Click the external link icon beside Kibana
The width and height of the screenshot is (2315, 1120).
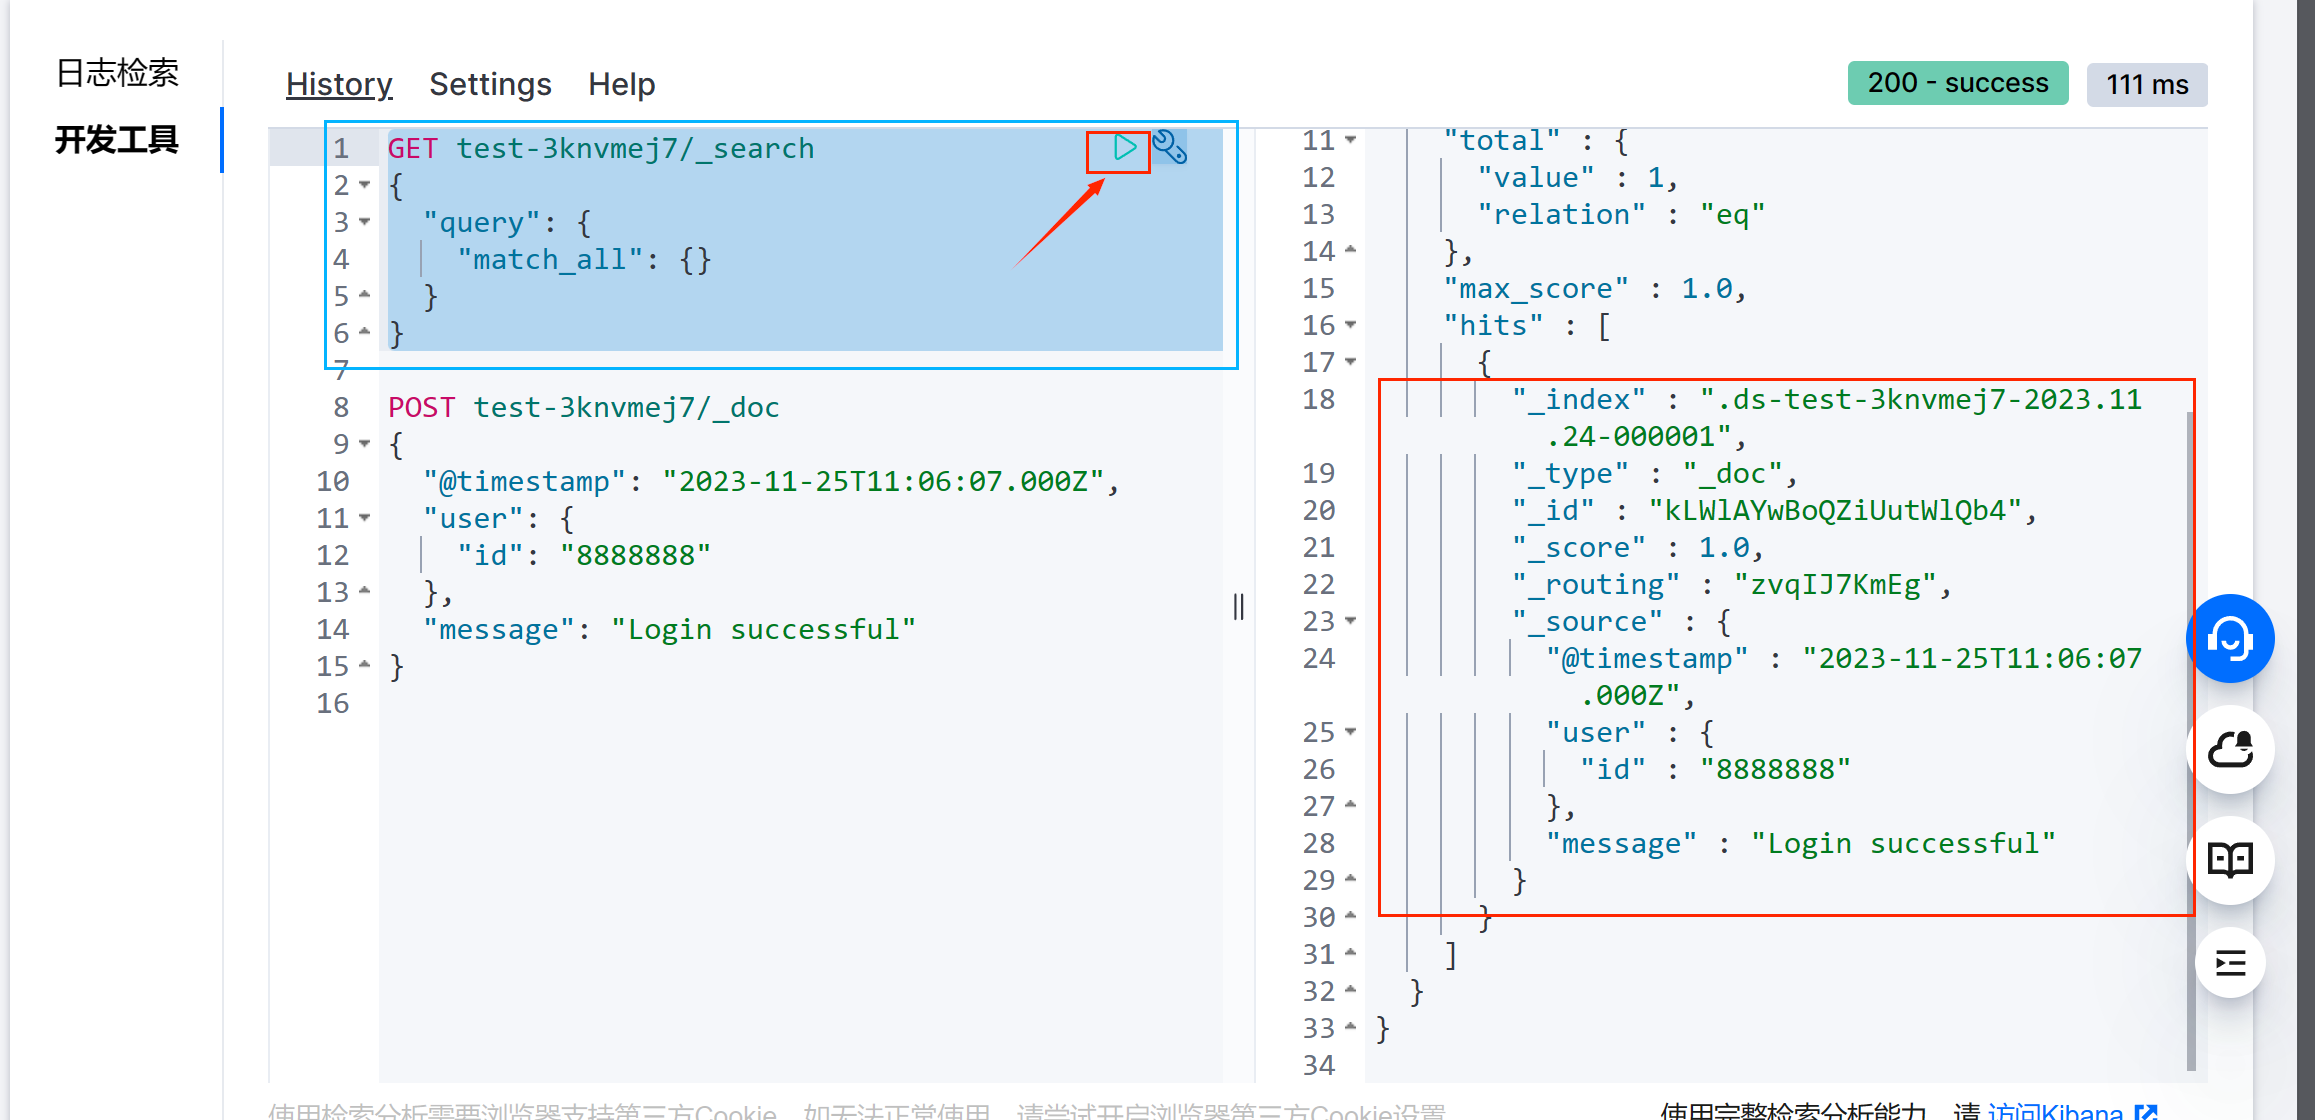tap(2145, 1111)
